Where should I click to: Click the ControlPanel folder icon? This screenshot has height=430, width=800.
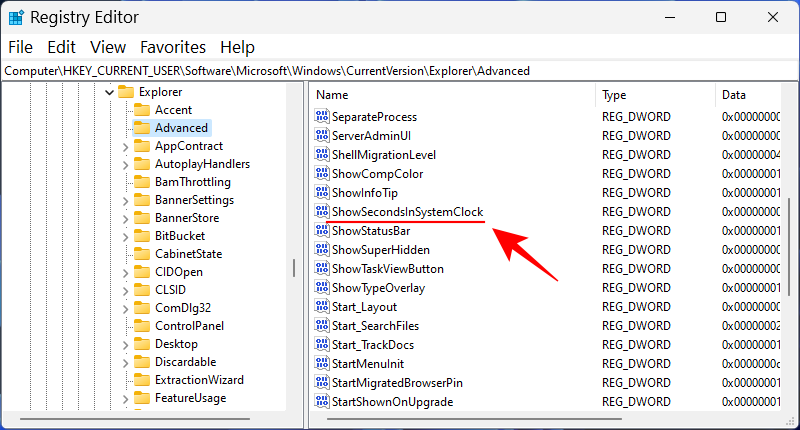coord(141,325)
